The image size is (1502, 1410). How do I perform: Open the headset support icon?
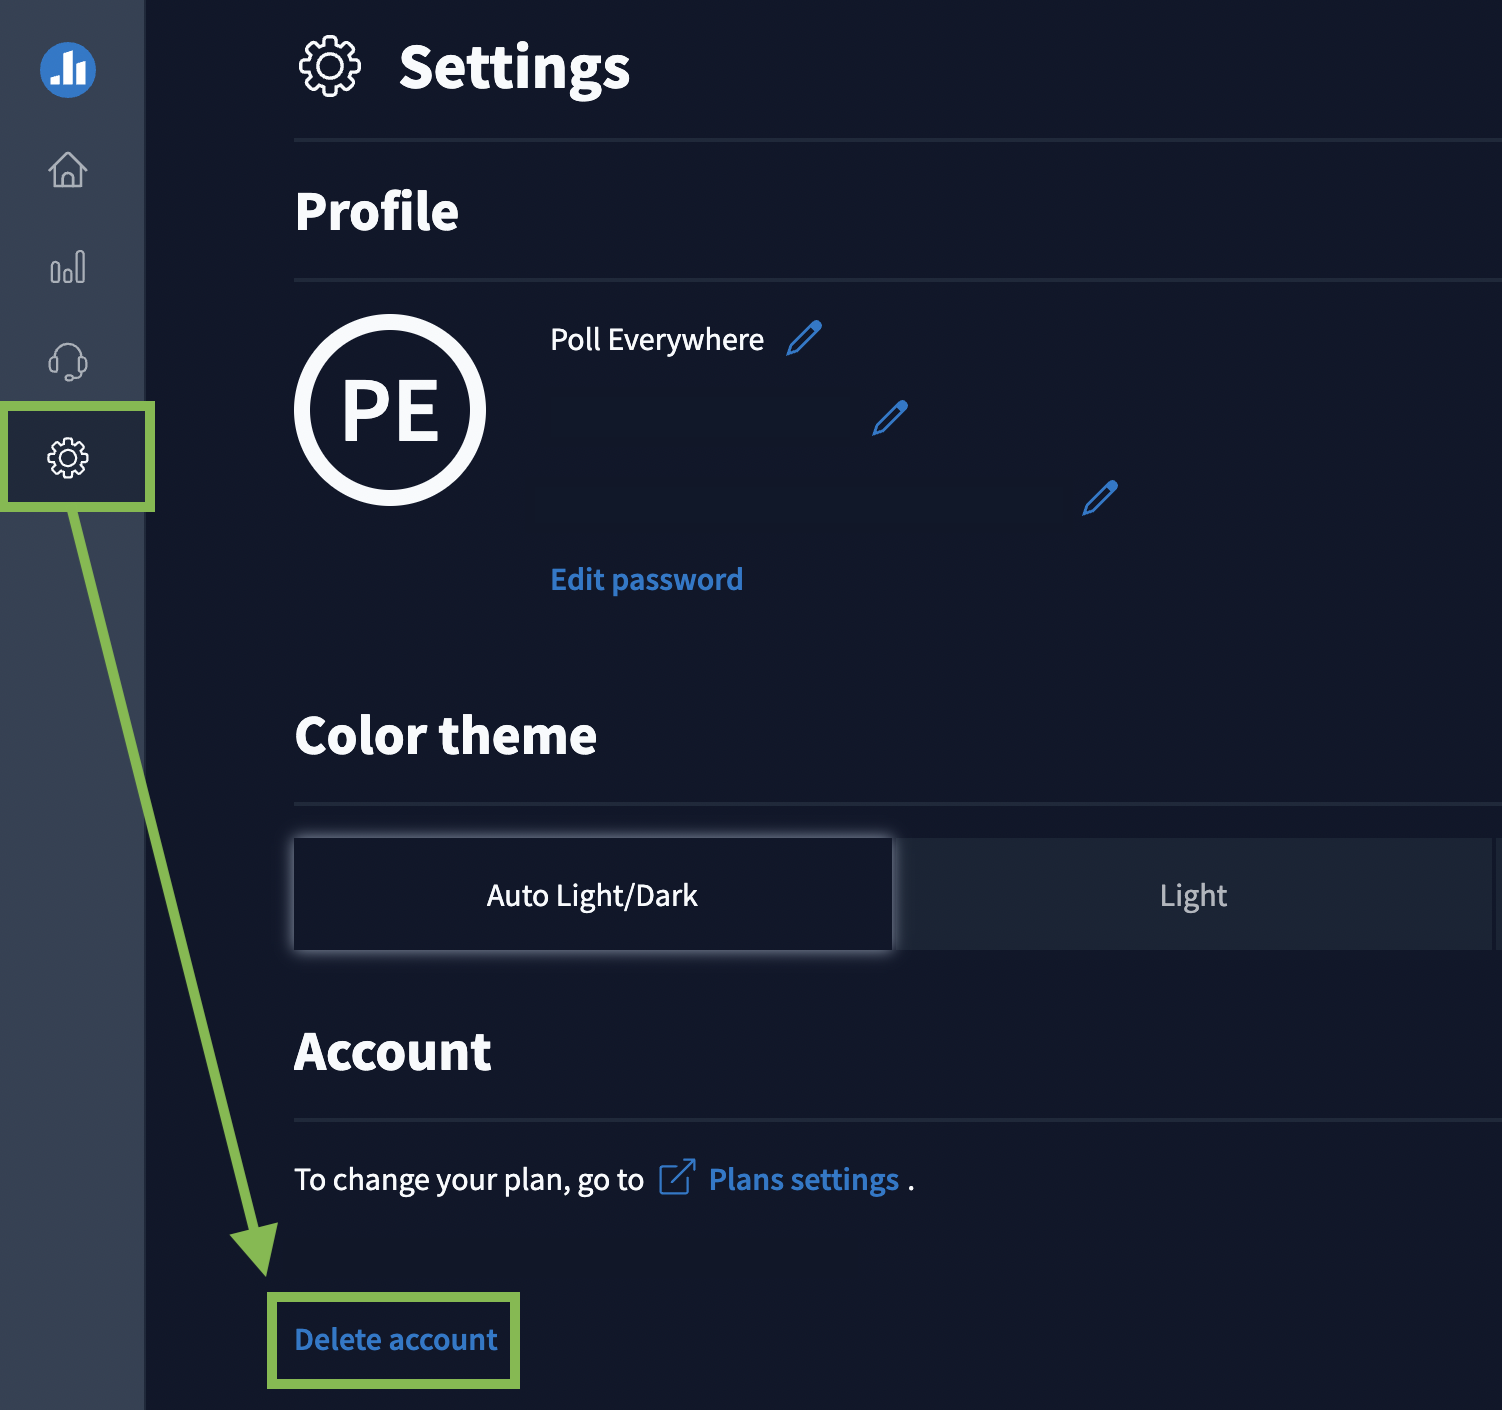(x=68, y=361)
